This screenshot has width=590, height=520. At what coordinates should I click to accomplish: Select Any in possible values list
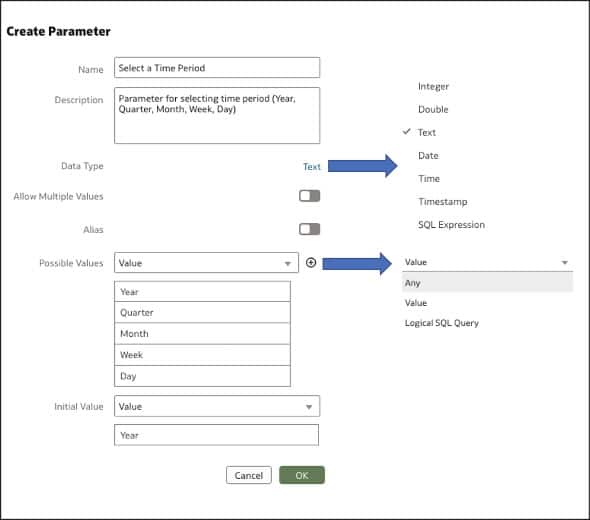pyautogui.click(x=488, y=283)
